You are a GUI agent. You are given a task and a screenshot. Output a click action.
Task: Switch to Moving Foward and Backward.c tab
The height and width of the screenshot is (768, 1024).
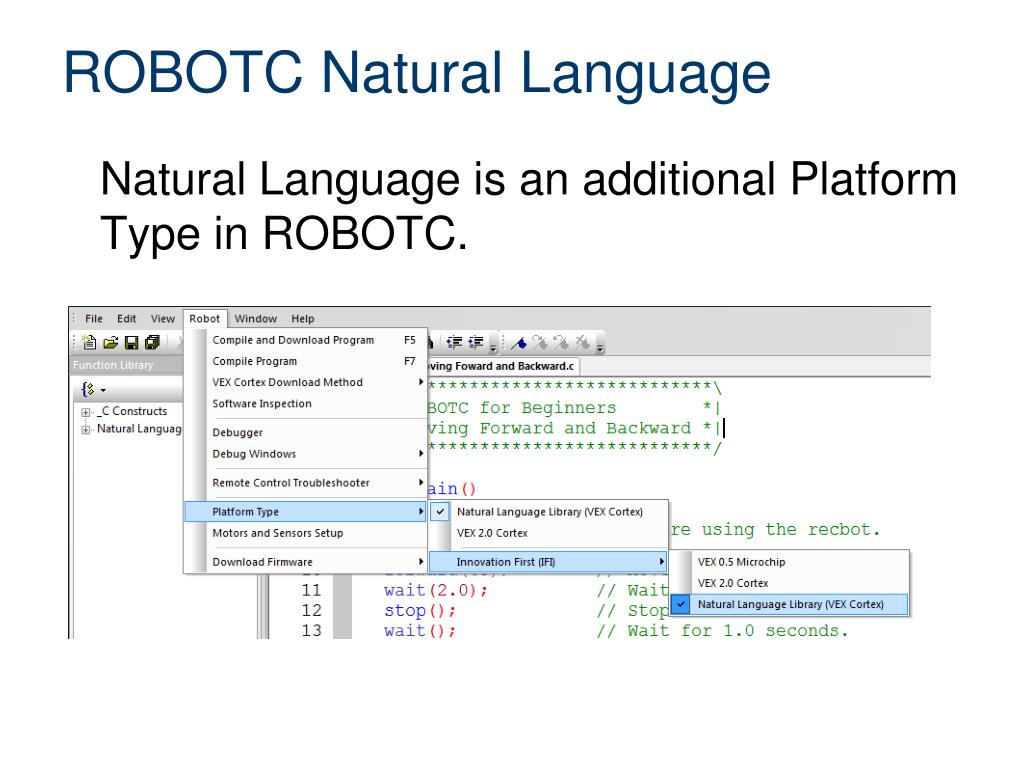[x=502, y=366]
